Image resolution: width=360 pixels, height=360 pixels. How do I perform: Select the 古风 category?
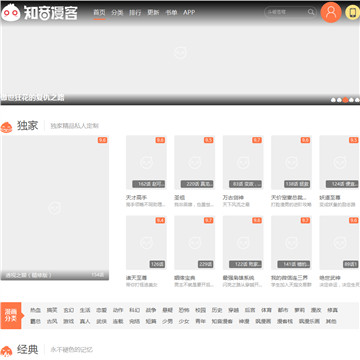point(52,321)
